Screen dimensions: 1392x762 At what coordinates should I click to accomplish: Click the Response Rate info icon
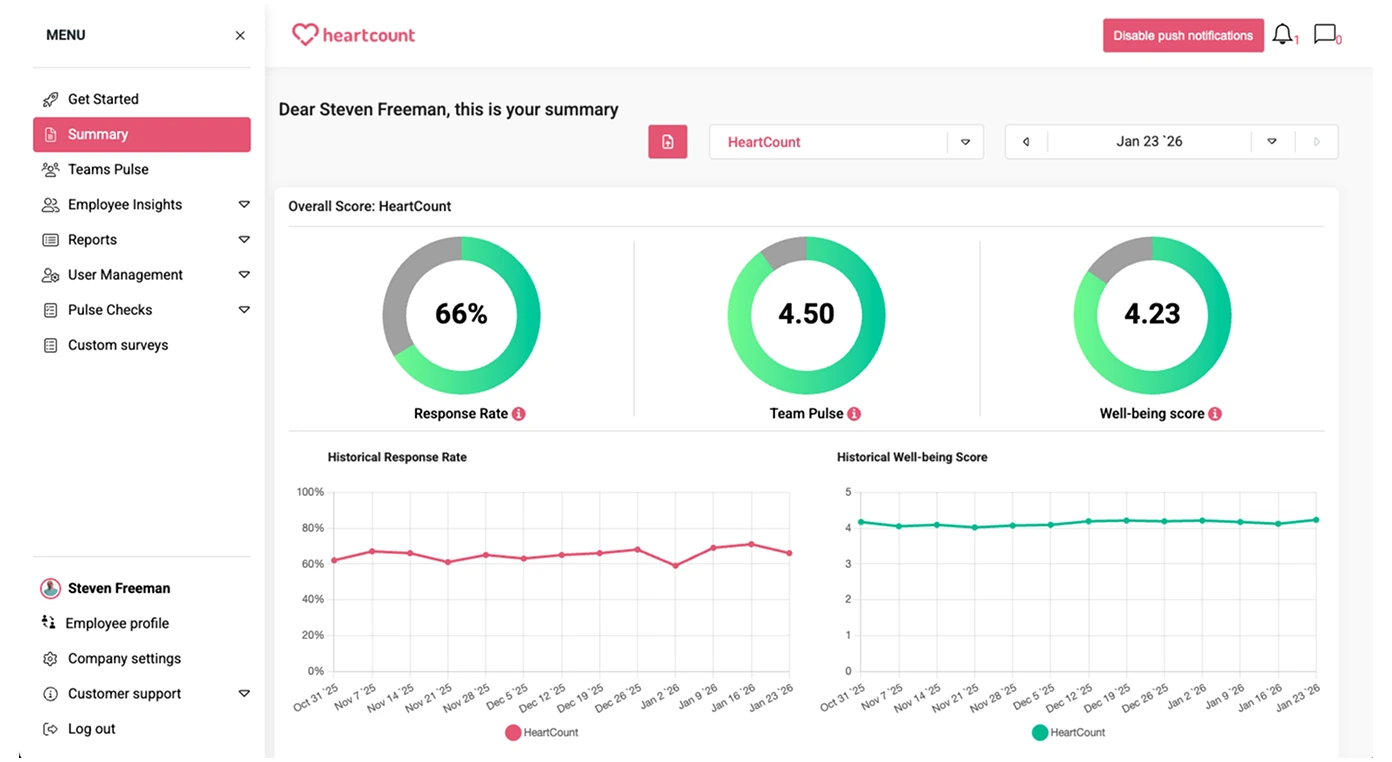click(x=519, y=414)
